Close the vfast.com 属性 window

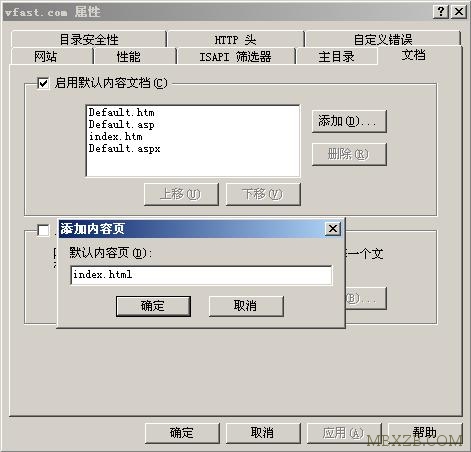coord(459,12)
